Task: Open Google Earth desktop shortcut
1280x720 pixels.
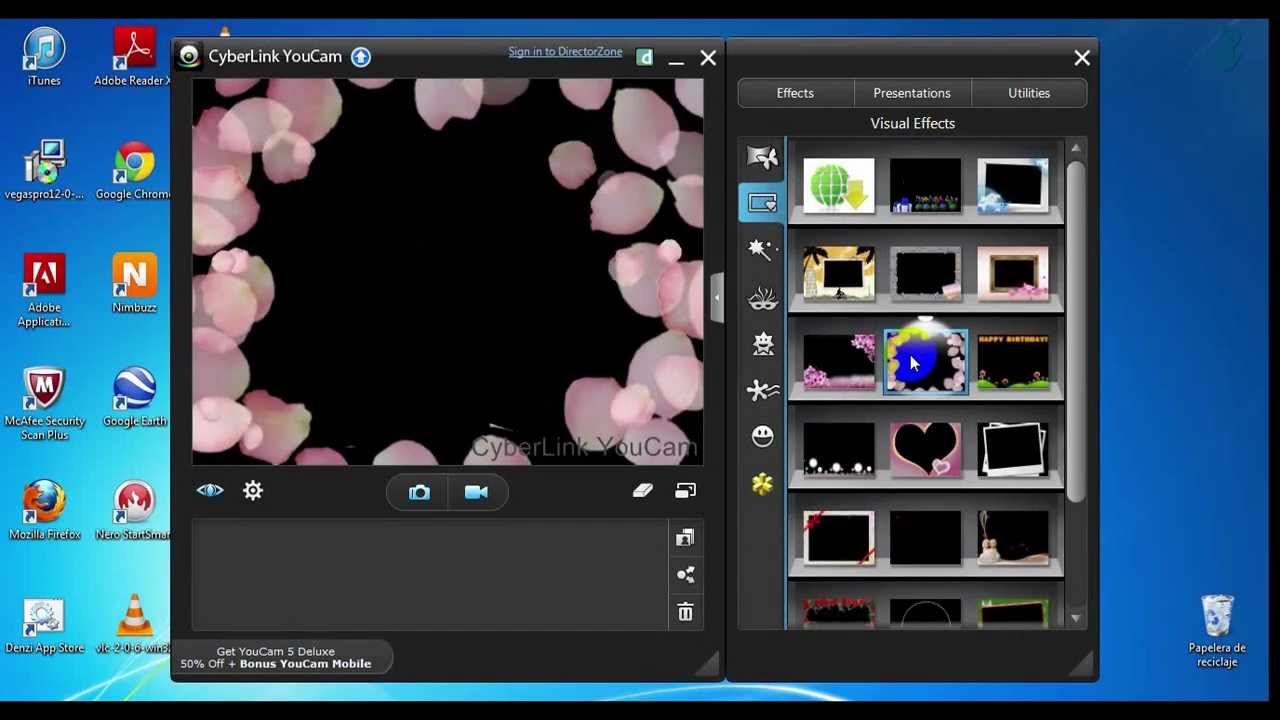Action: coord(134,397)
